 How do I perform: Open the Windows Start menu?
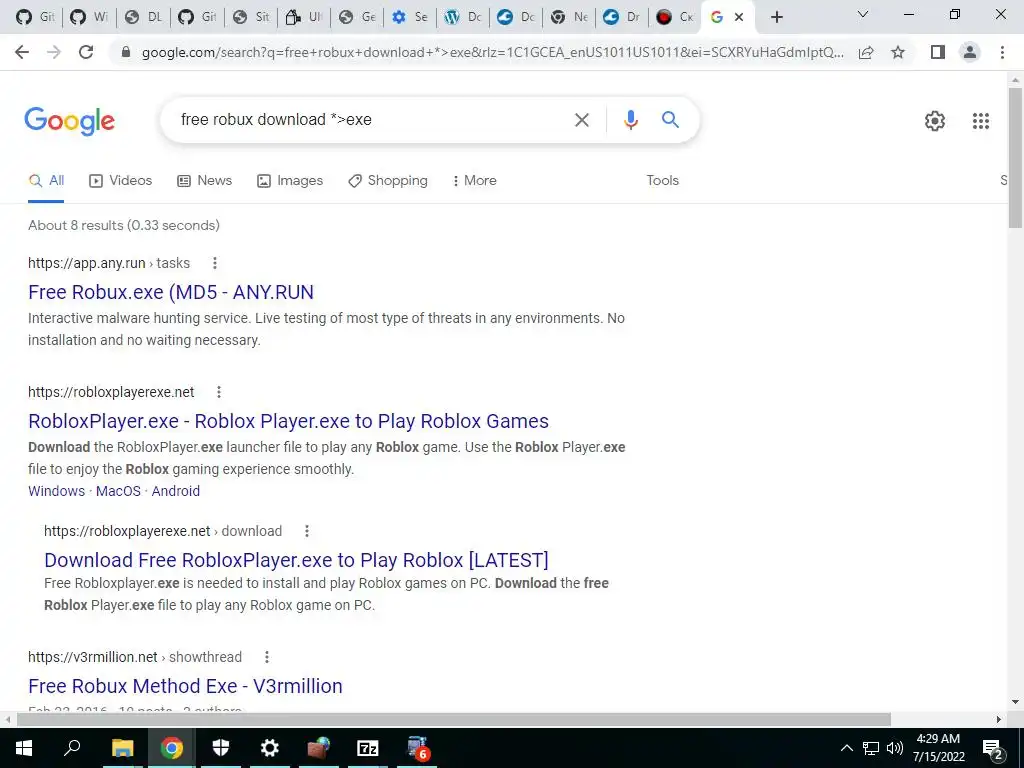click(x=24, y=748)
